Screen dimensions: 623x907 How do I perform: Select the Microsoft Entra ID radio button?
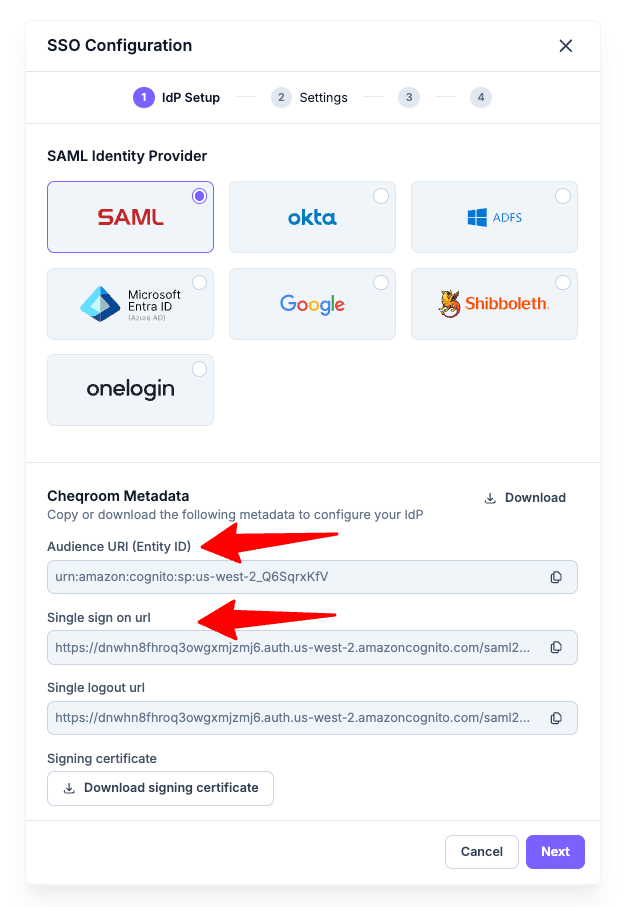[x=200, y=282]
